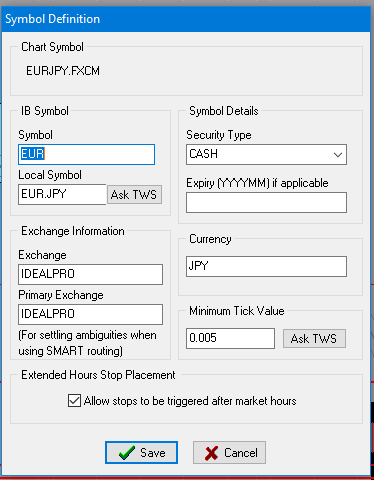Focus the IB Symbol field containing EUR
Screen dimensions: 374x480
point(86,154)
